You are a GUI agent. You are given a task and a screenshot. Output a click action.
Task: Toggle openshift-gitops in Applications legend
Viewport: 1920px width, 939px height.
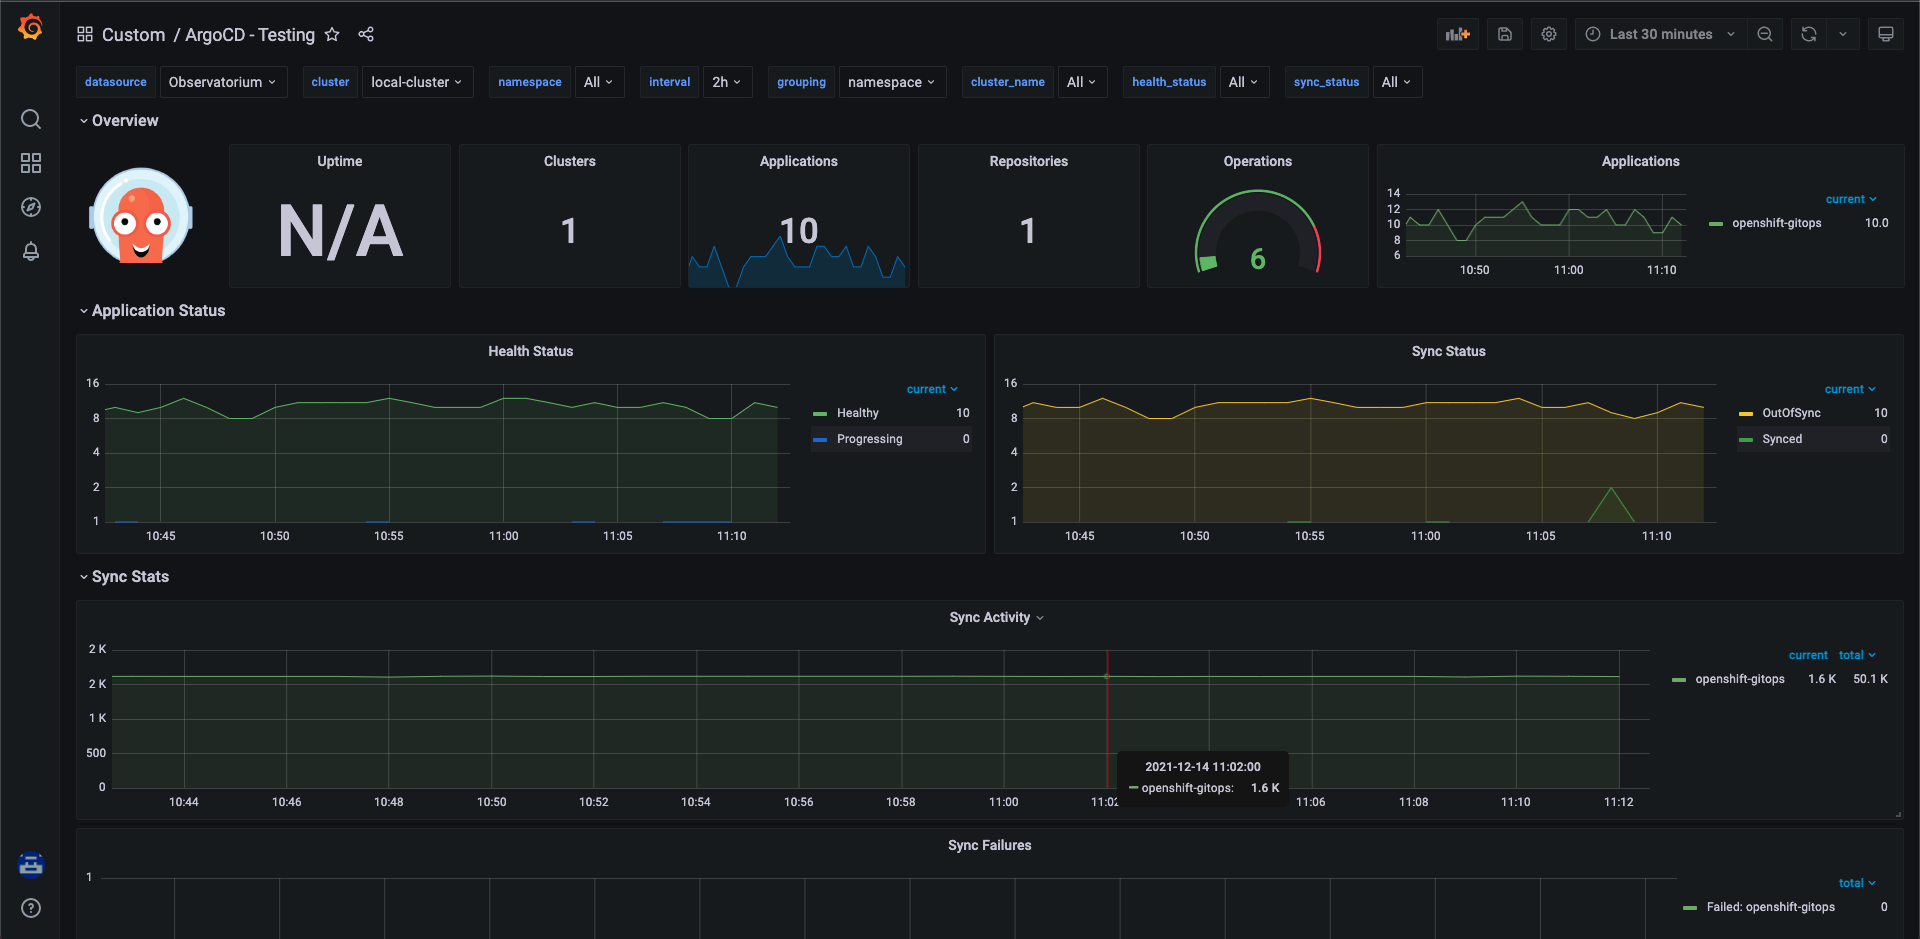tap(1776, 223)
